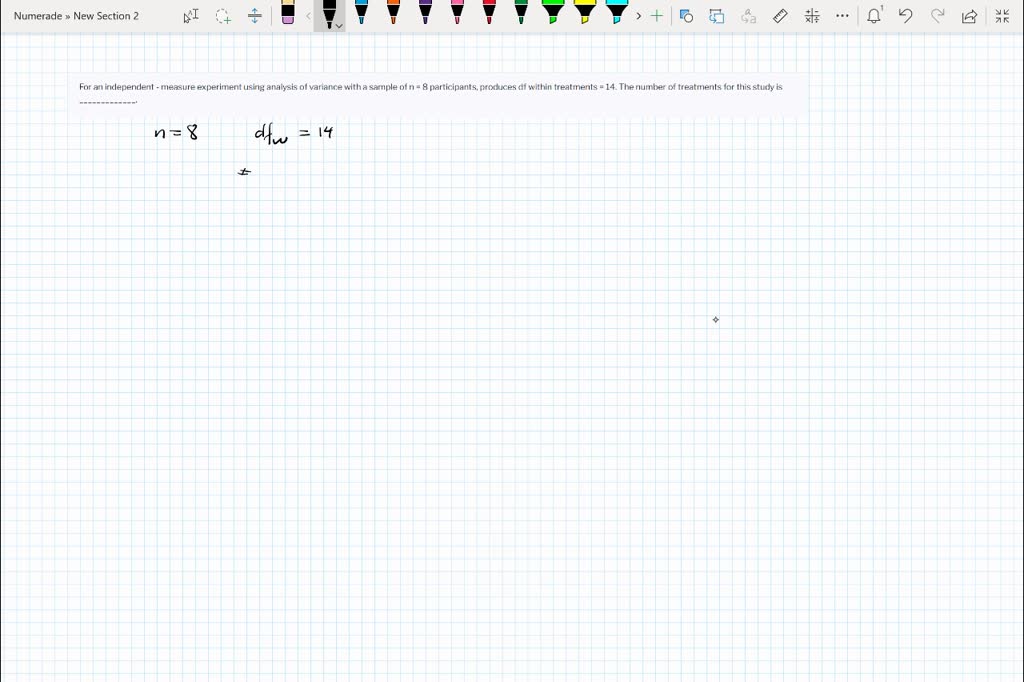Select the ruler tool
Image resolution: width=1024 pixels, height=682 pixels.
780,15
